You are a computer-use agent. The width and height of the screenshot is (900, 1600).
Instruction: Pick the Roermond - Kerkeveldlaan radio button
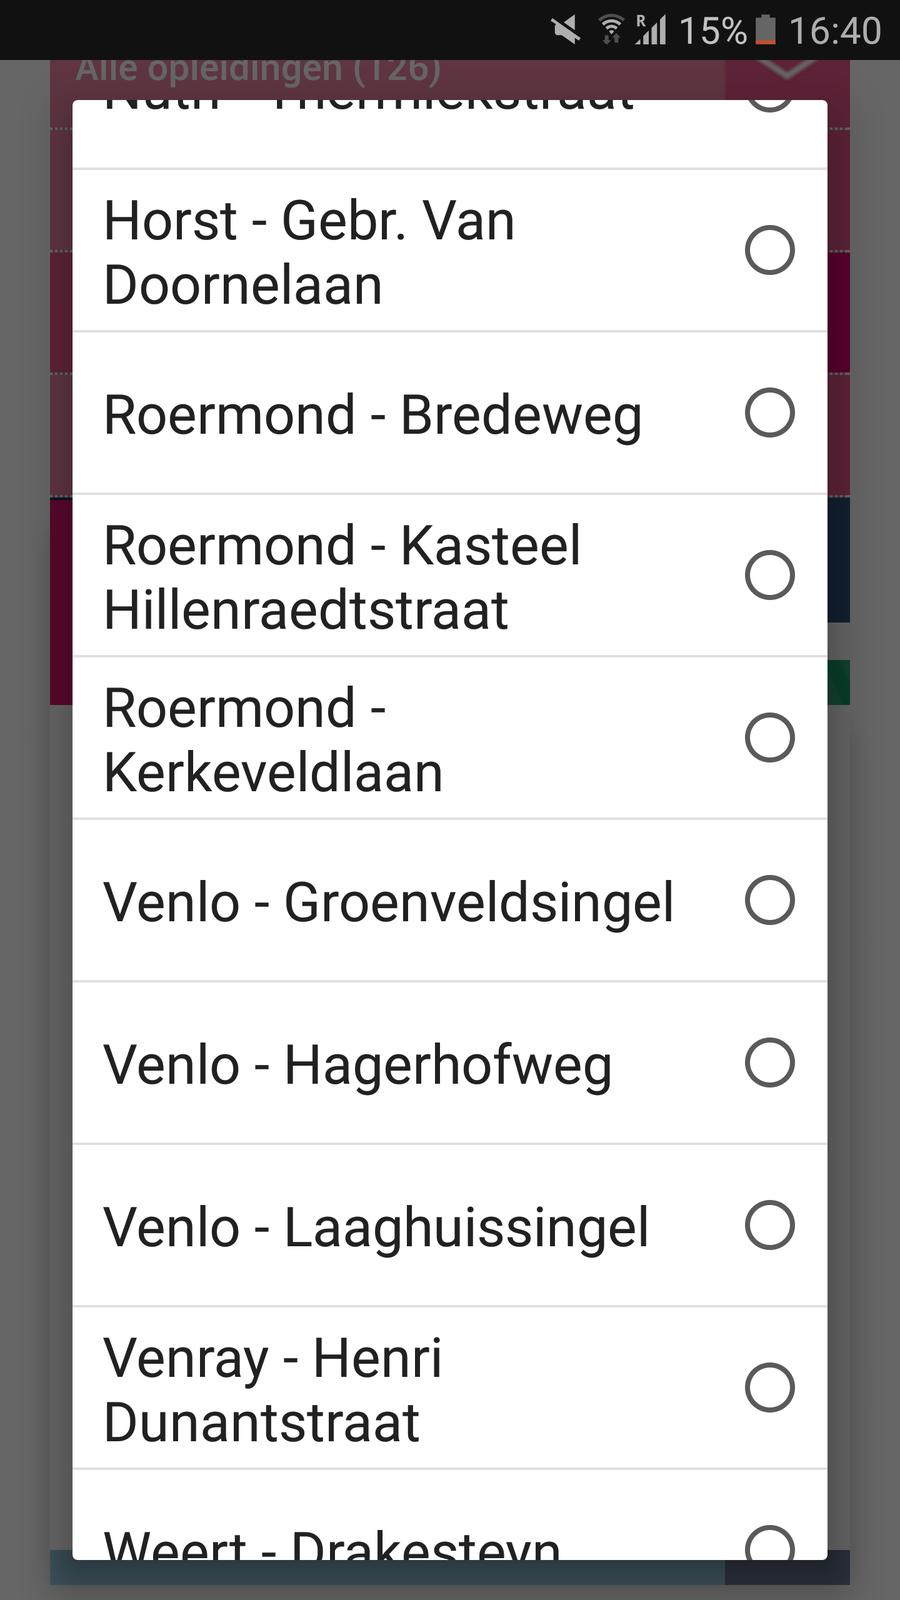pyautogui.click(x=769, y=738)
